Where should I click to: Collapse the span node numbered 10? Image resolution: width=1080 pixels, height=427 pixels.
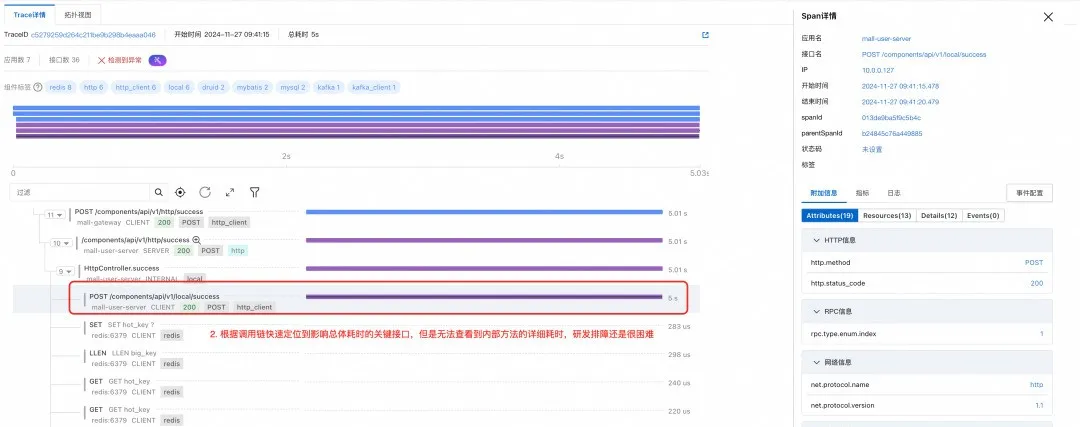(62, 243)
